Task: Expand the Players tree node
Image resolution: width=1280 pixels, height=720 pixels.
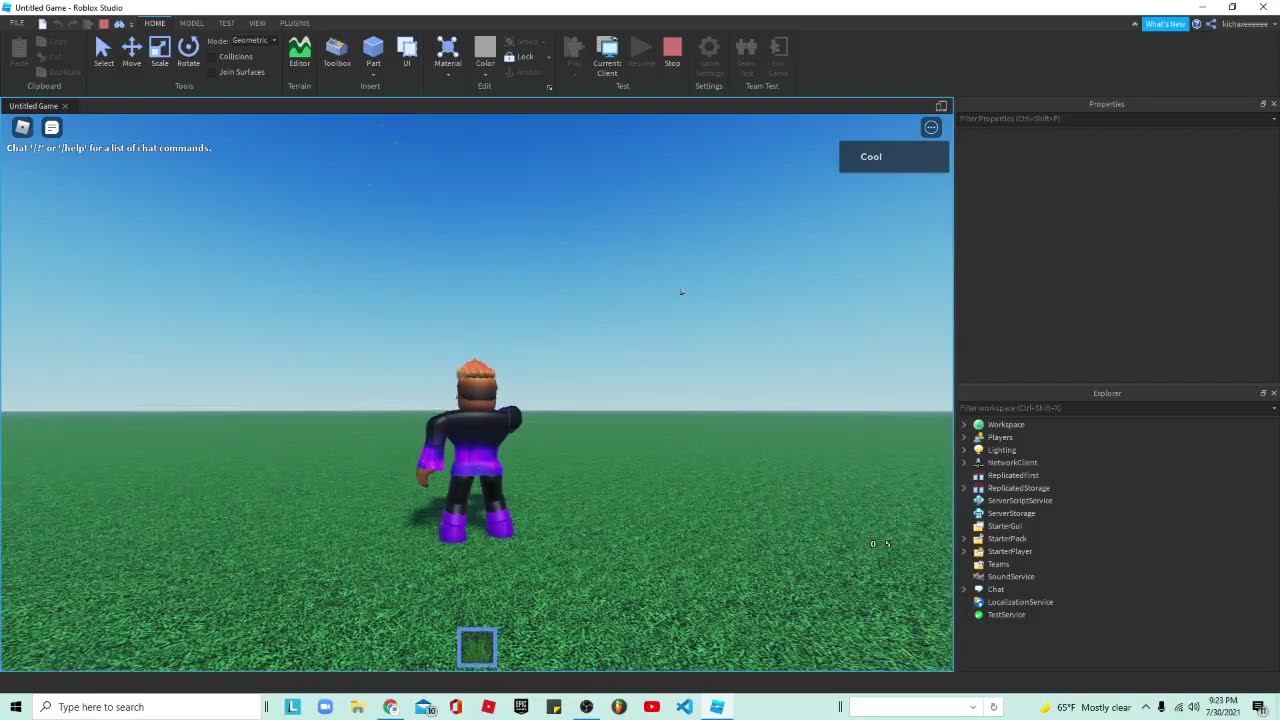Action: coord(964,437)
